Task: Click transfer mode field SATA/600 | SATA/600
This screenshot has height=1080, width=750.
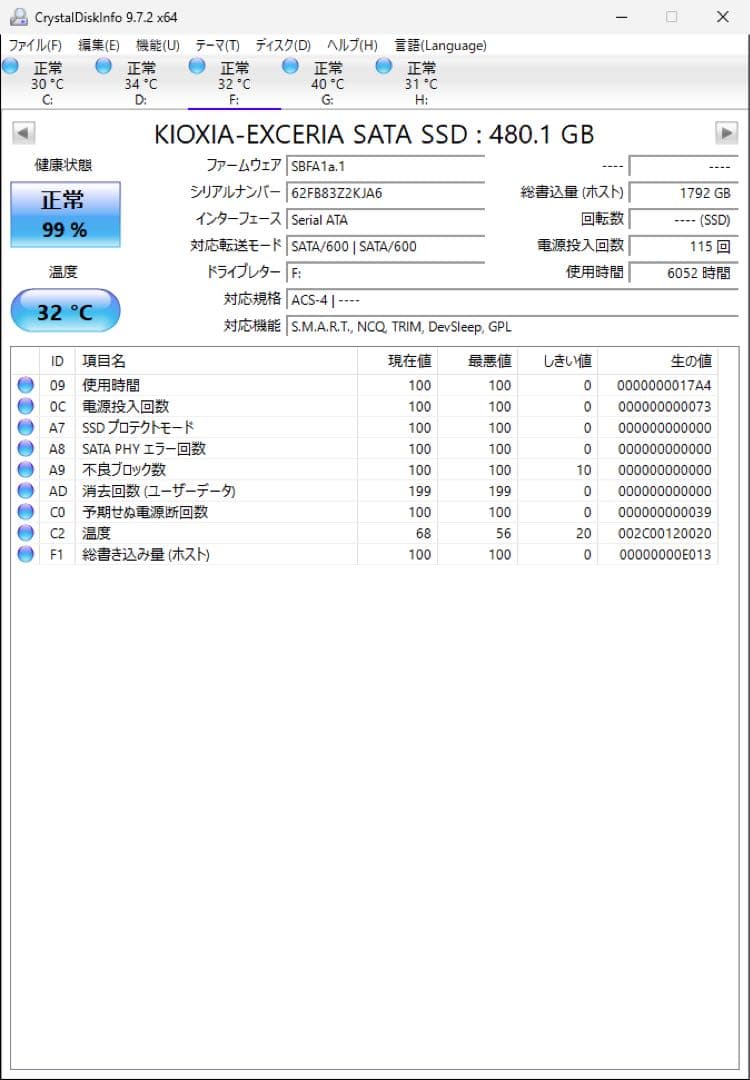Action: coord(385,246)
